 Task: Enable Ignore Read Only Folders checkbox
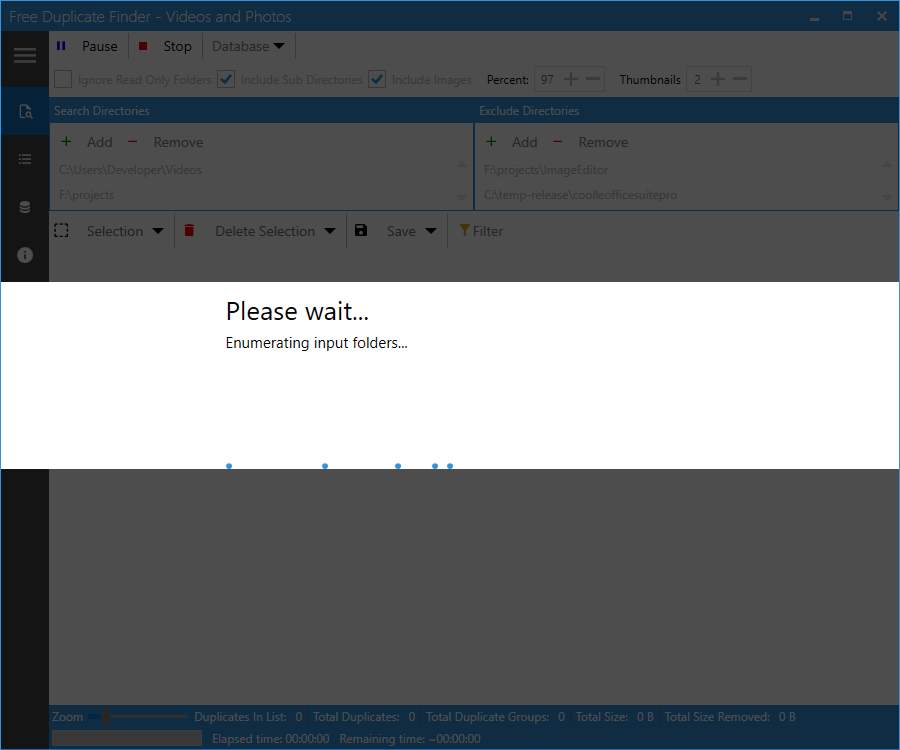pyautogui.click(x=63, y=80)
